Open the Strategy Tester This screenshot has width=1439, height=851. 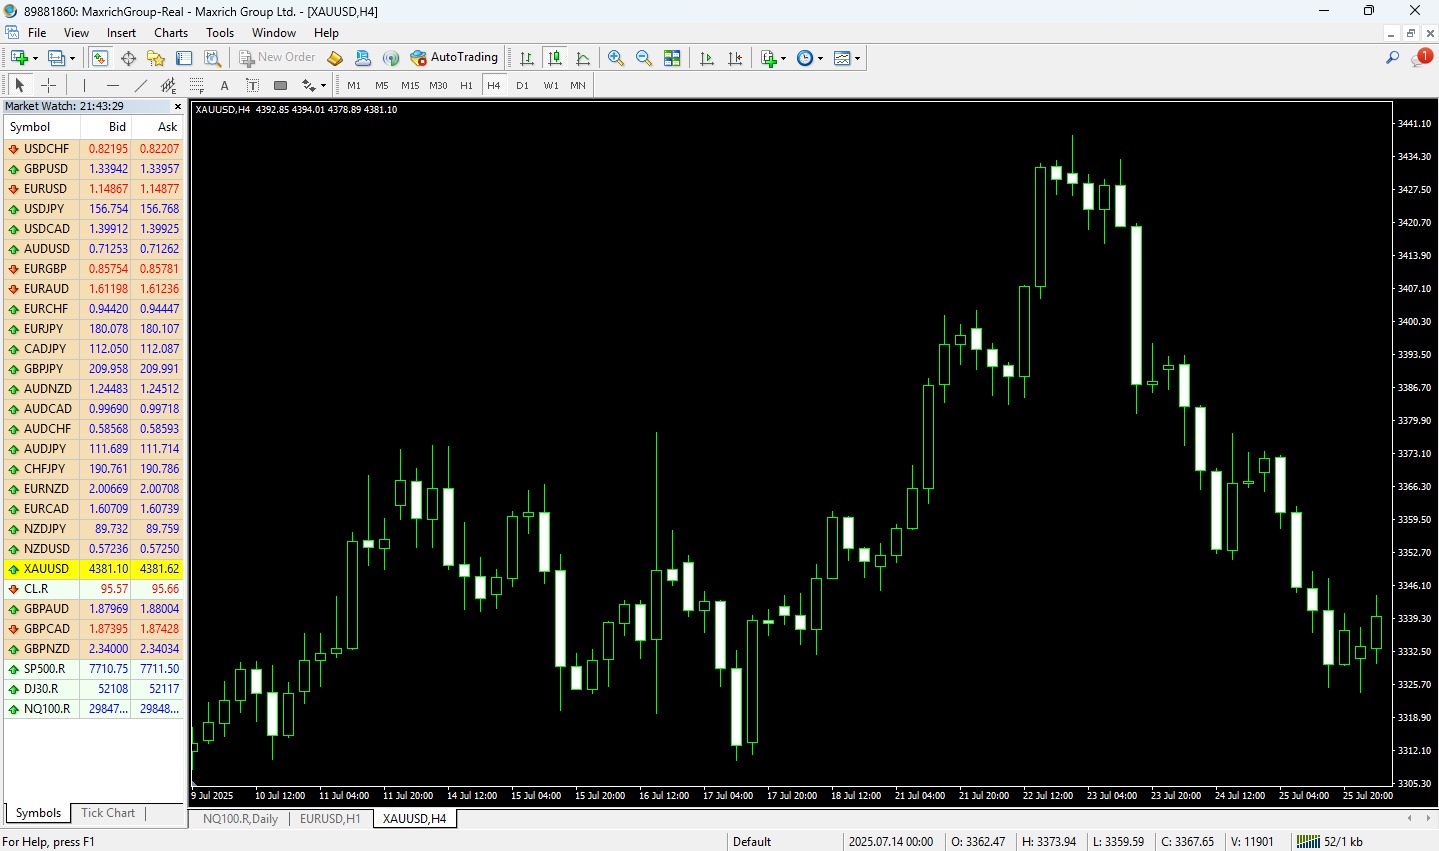(x=212, y=58)
